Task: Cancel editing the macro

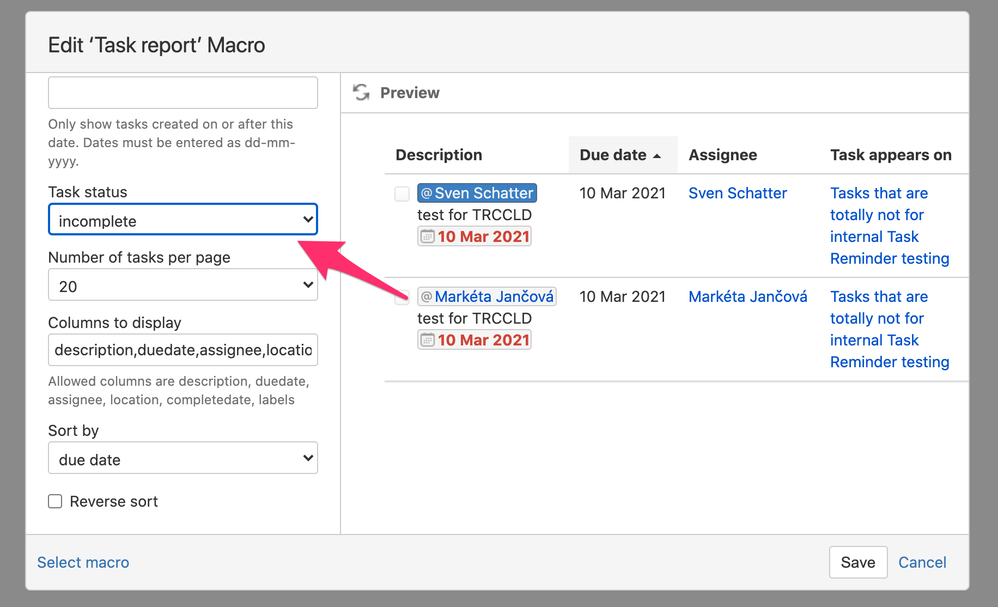Action: point(922,562)
